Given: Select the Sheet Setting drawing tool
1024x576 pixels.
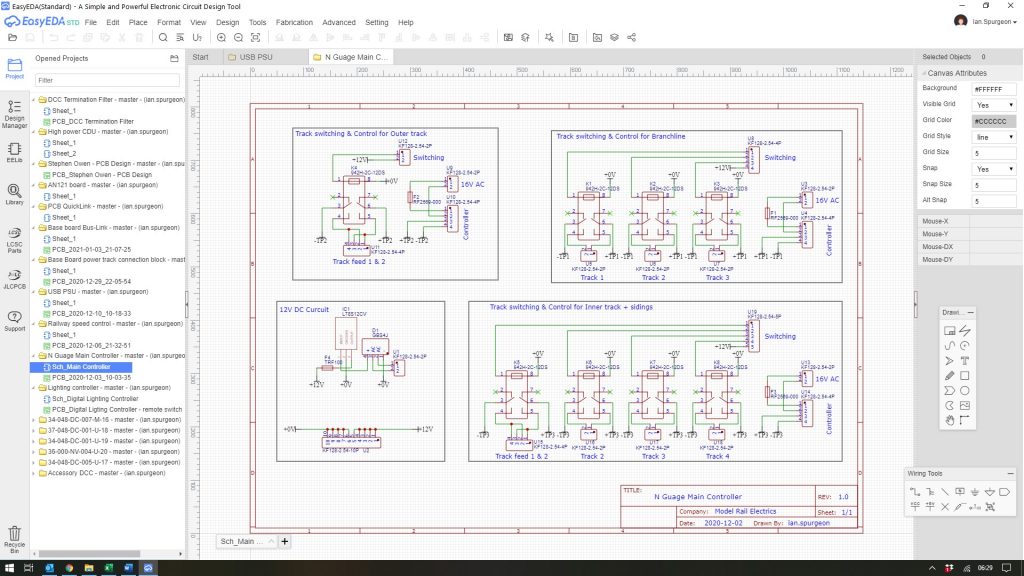Looking at the screenshot, I should pos(950,330).
